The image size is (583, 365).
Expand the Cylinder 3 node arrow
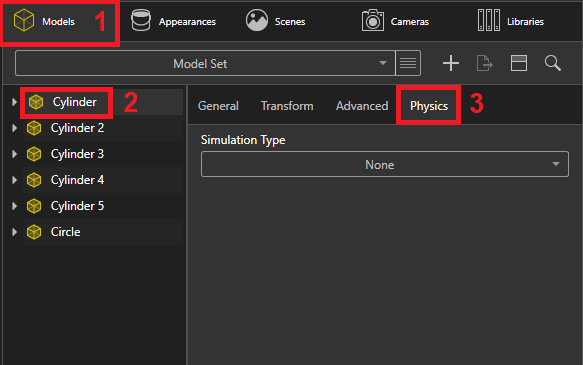[14, 154]
